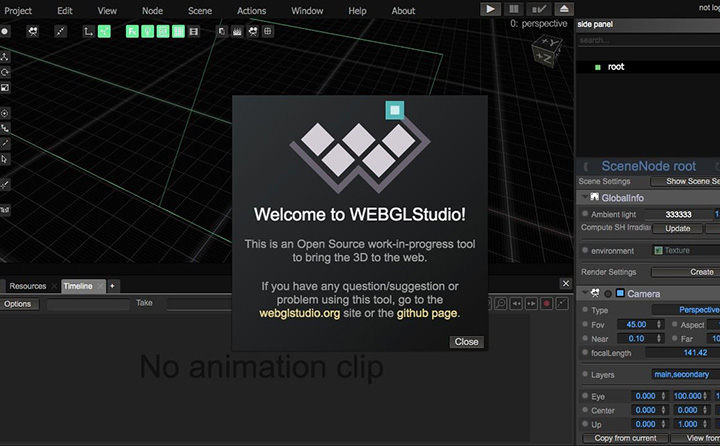Open the Scene menu
Image resolution: width=720 pixels, height=446 pixels.
[200, 11]
